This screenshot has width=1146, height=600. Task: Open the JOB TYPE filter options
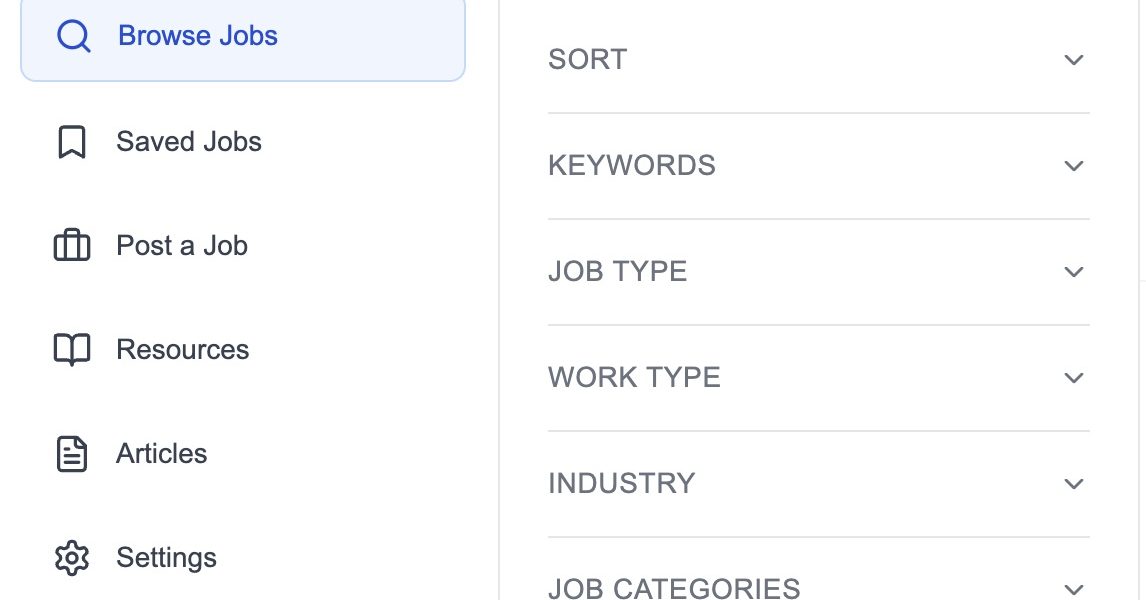(820, 271)
